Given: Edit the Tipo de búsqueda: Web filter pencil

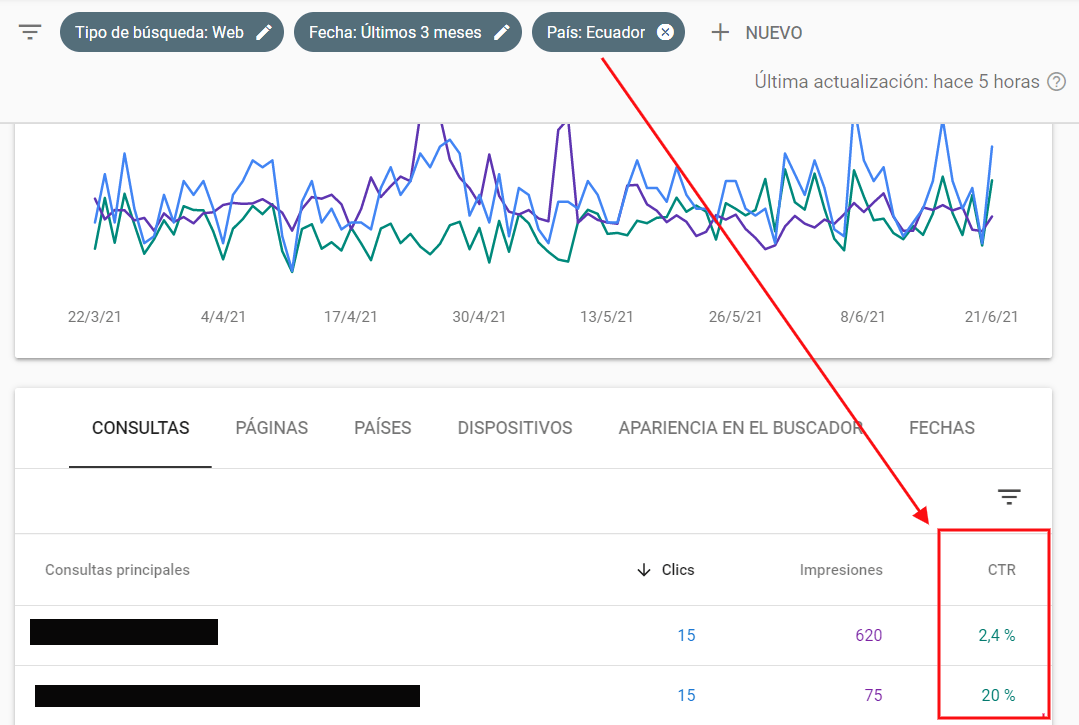Looking at the screenshot, I should point(264,32).
